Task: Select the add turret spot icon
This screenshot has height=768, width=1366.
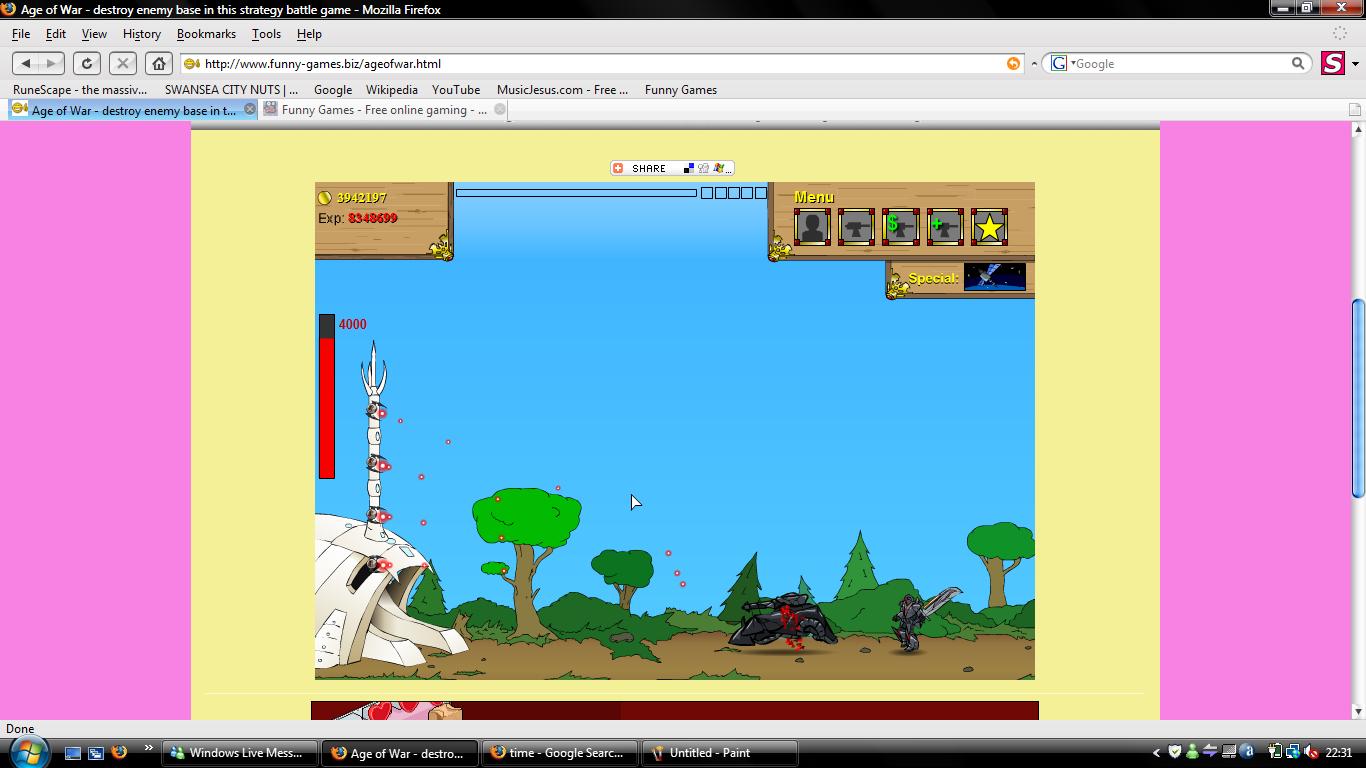Action: click(x=945, y=227)
